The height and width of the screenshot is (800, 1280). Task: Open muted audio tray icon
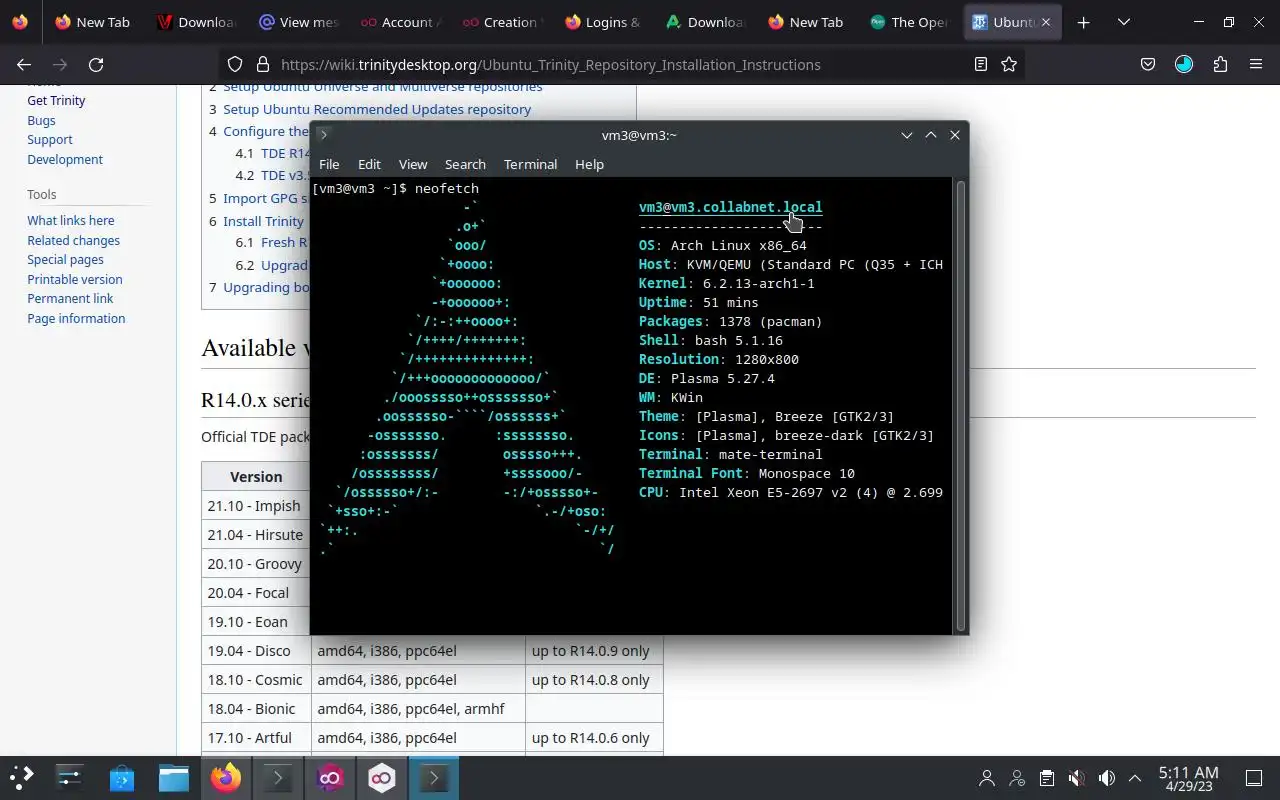(x=1076, y=778)
